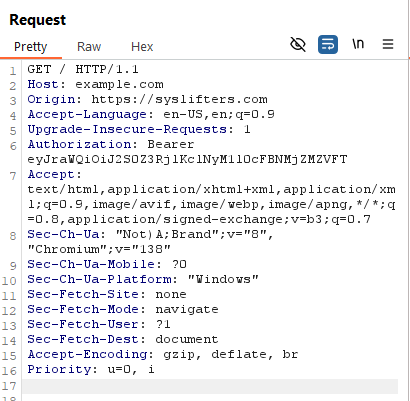410x401 pixels.
Task: Click the Origin header line
Action: click(147, 99)
